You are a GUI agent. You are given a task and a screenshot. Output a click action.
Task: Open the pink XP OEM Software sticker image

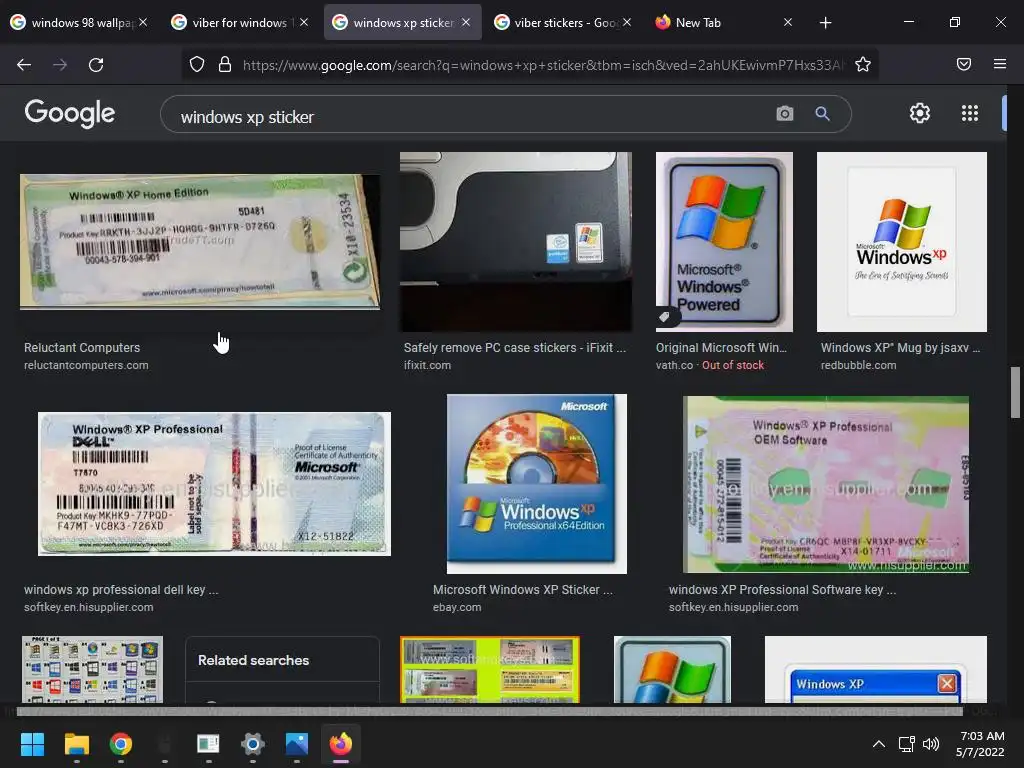tap(826, 484)
